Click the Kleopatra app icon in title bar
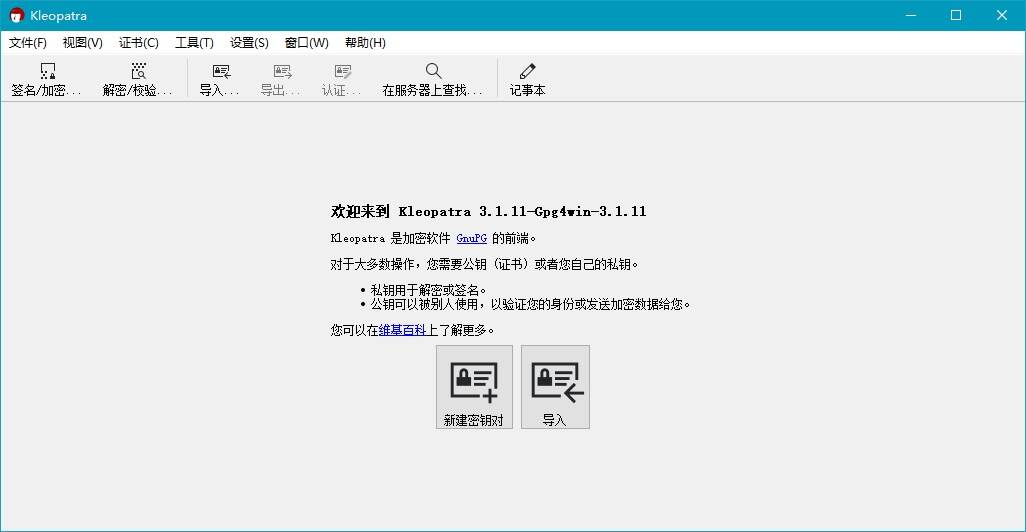1026x532 pixels. [x=16, y=15]
